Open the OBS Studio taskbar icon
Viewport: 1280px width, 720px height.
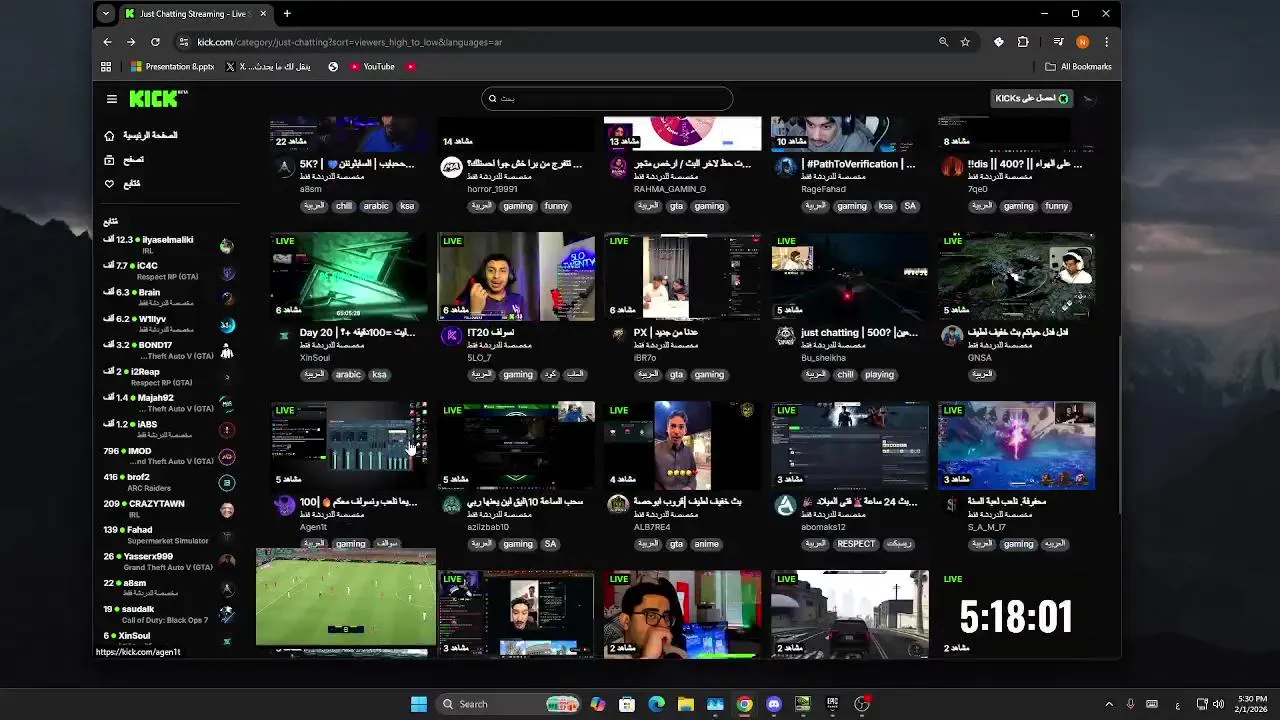click(x=862, y=704)
